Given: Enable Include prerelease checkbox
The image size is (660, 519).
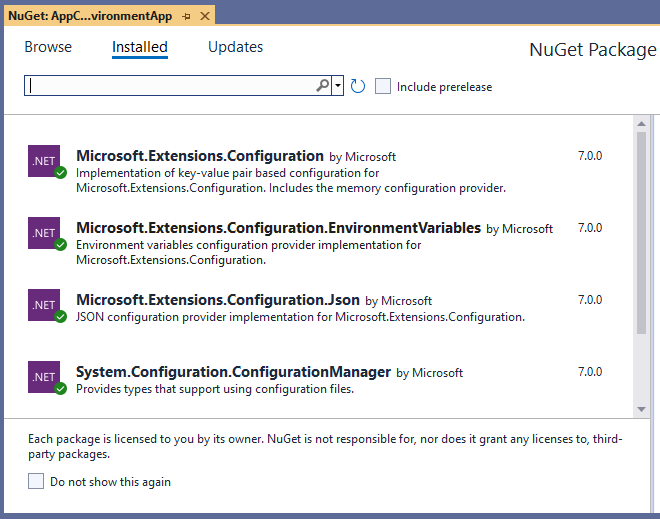Looking at the screenshot, I should (x=383, y=86).
